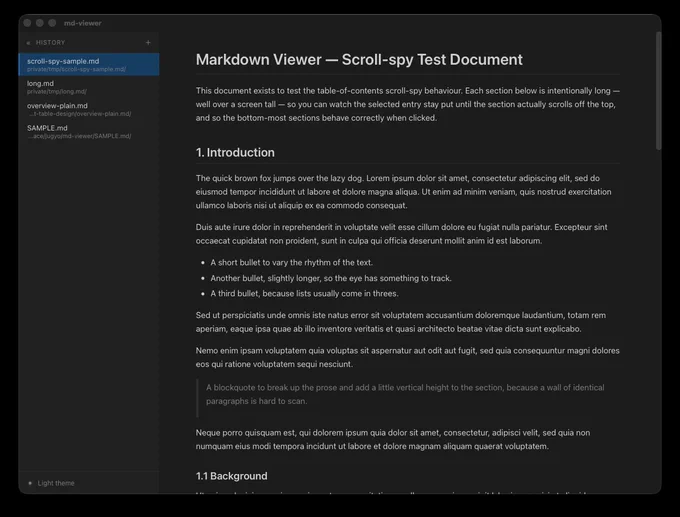The image size is (680, 517).
Task: Close the md-viewer window
Action: click(27, 23)
